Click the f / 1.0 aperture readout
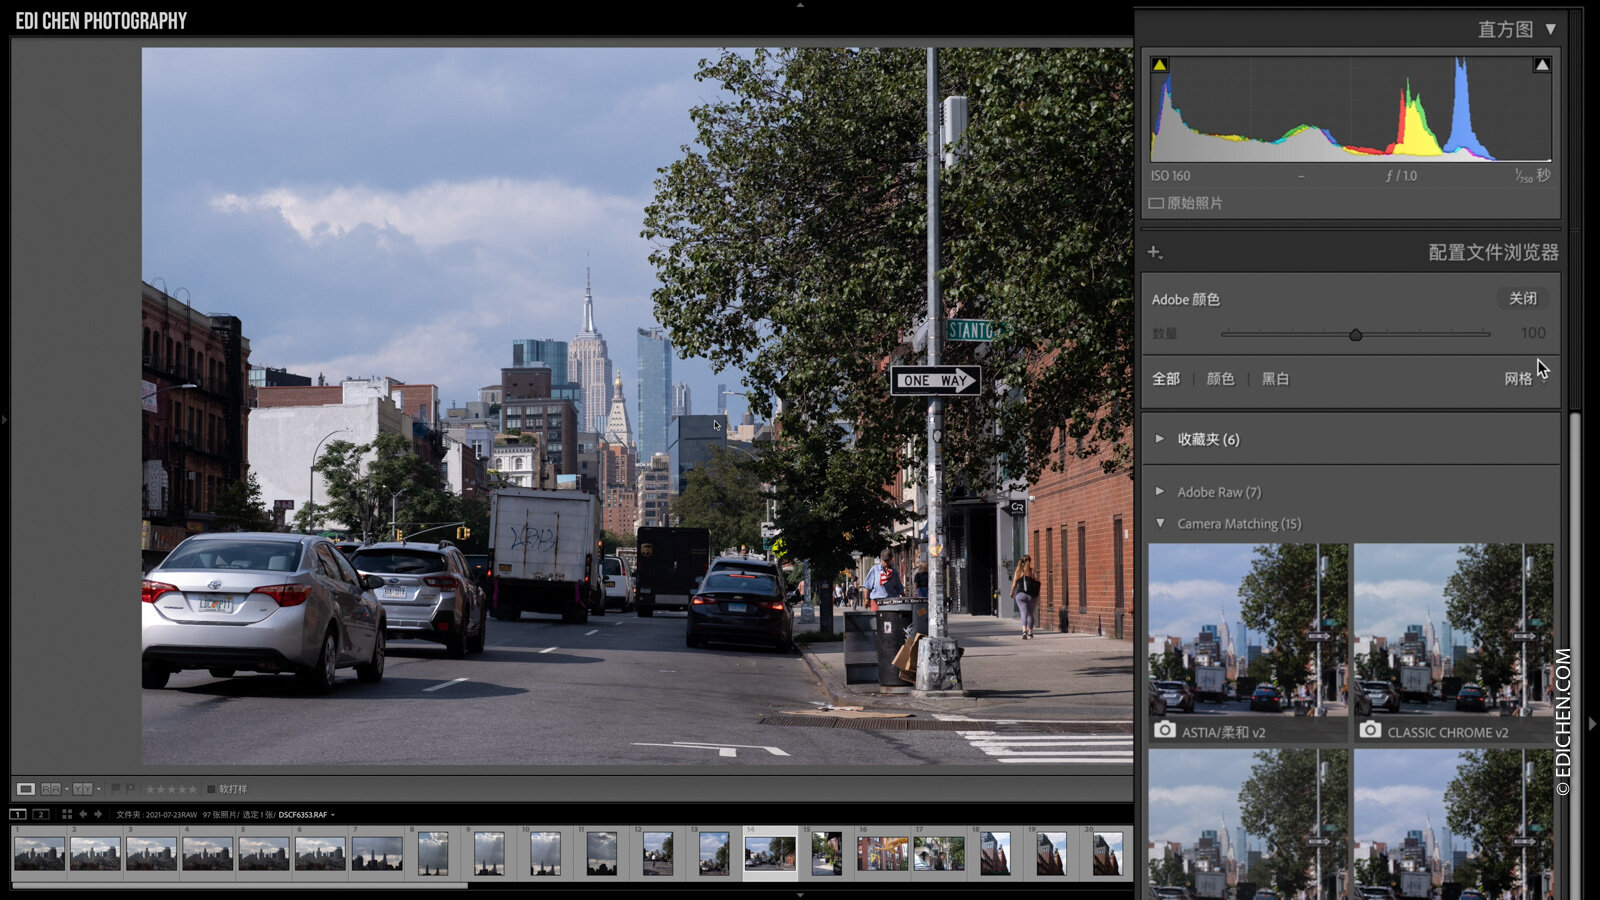The height and width of the screenshot is (900, 1600). [x=1401, y=175]
